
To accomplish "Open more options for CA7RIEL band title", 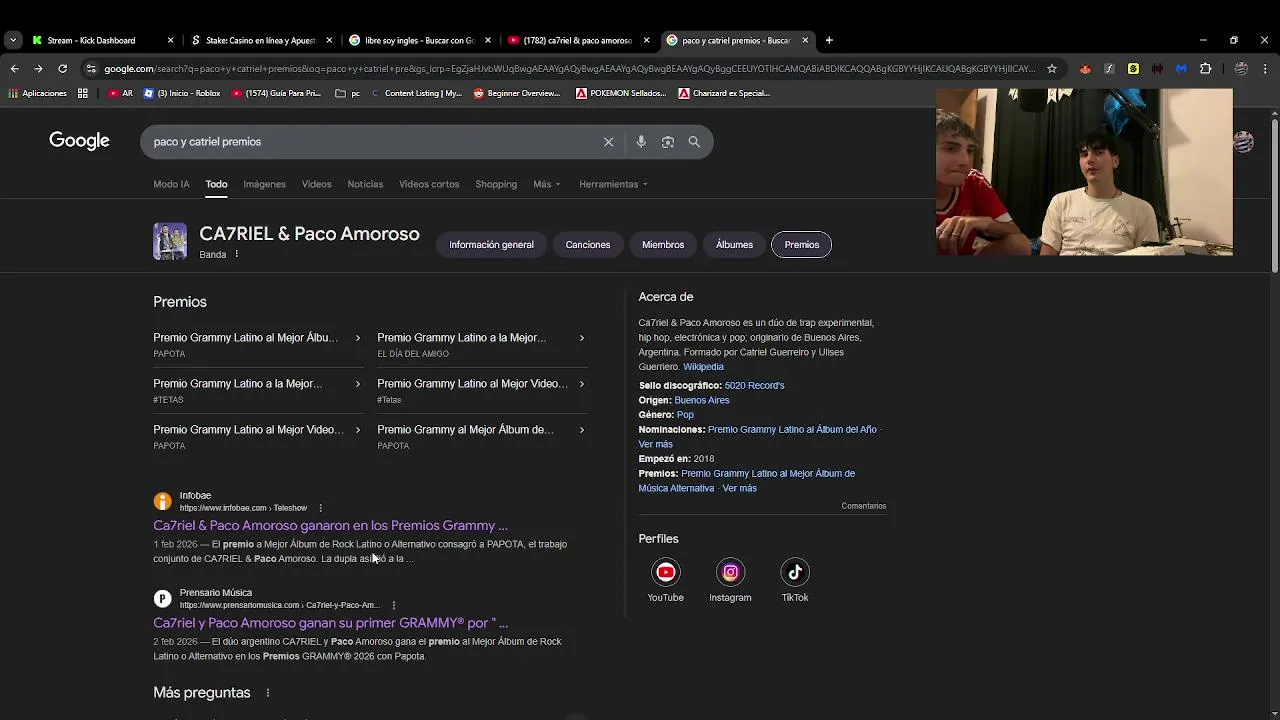I will (x=237, y=254).
